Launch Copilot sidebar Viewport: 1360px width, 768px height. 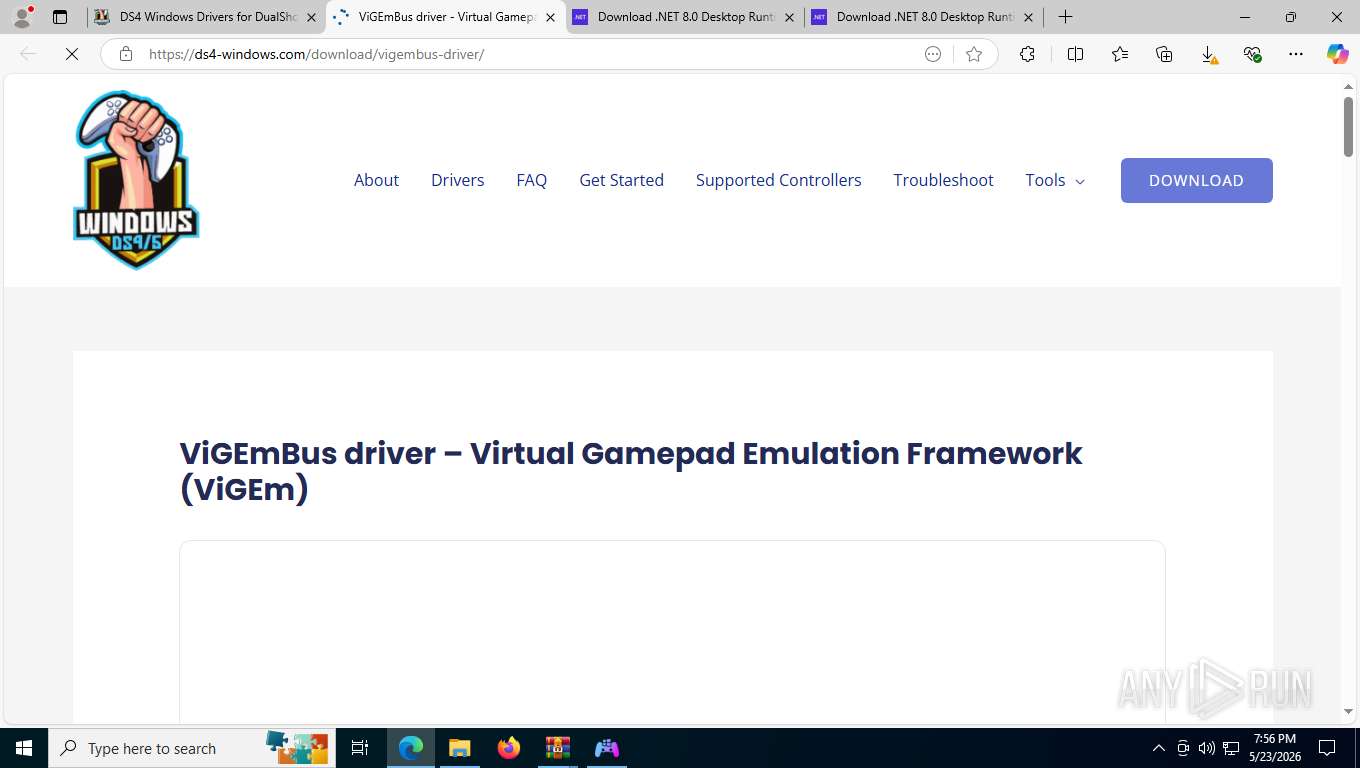[x=1338, y=54]
